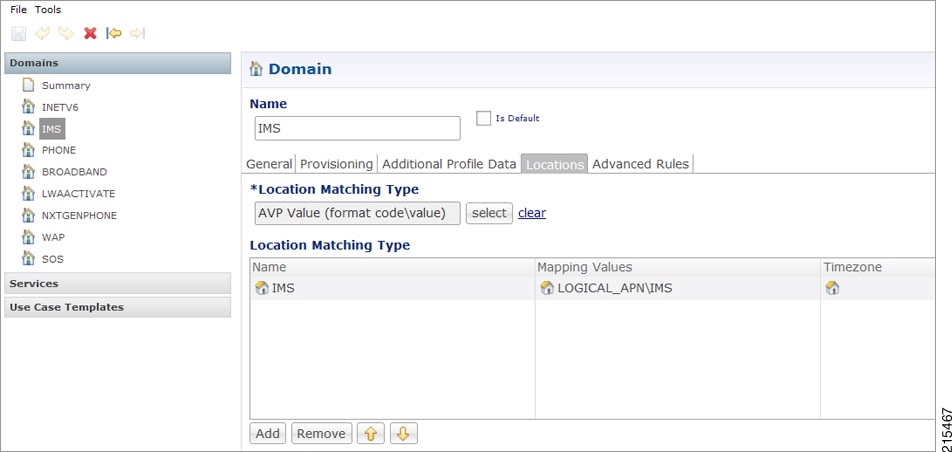Click the page icon beside Summary
This screenshot has height=452, width=952.
pos(28,84)
